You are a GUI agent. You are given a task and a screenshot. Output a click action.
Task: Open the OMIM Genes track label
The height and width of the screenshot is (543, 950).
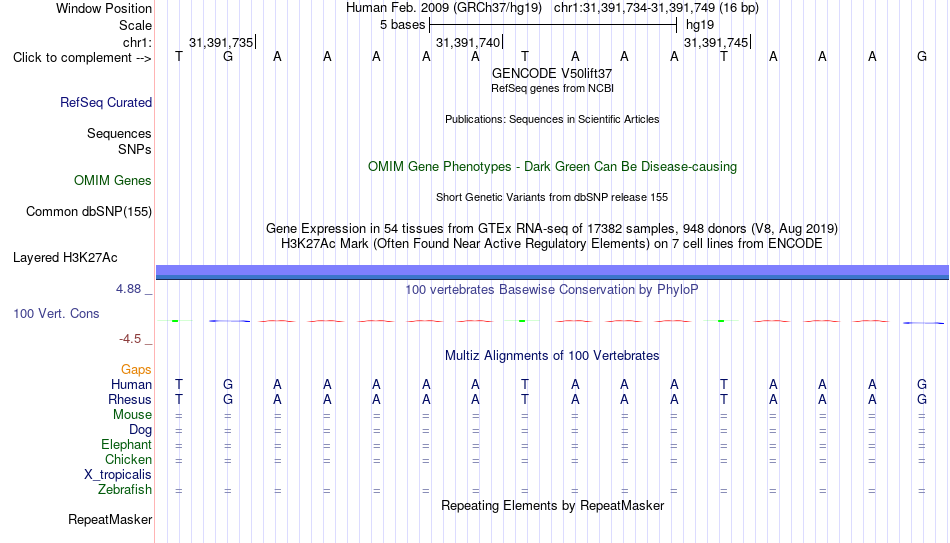[112, 181]
